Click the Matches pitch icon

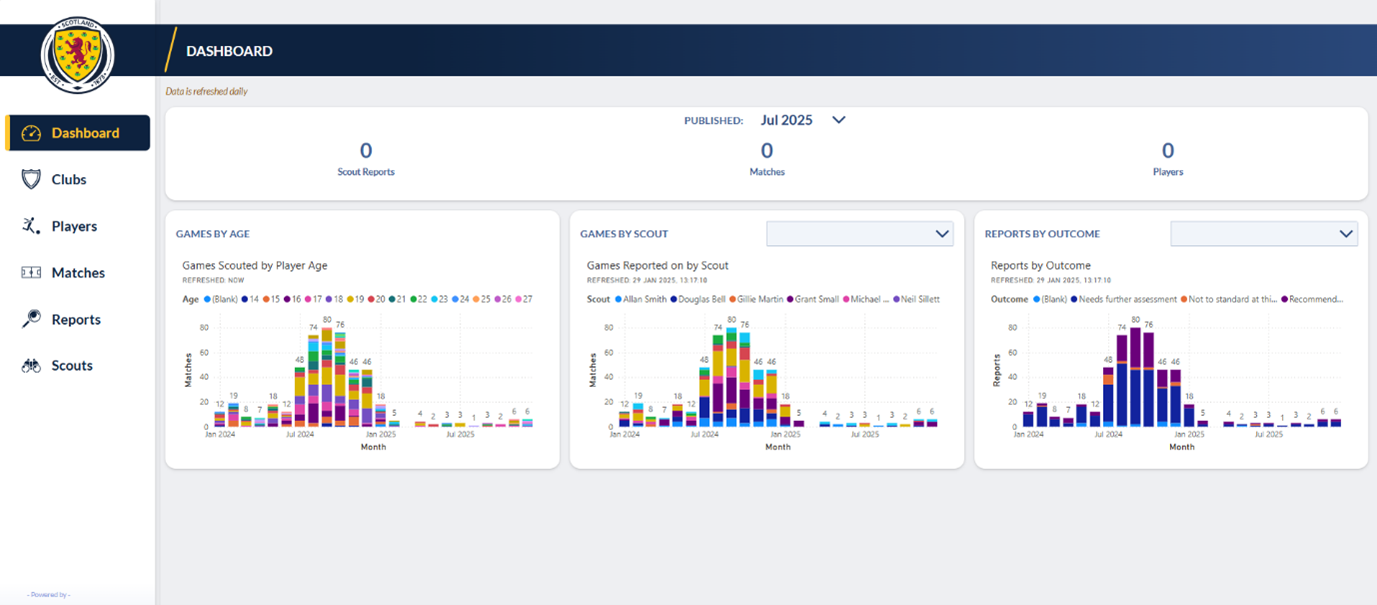[31, 273]
